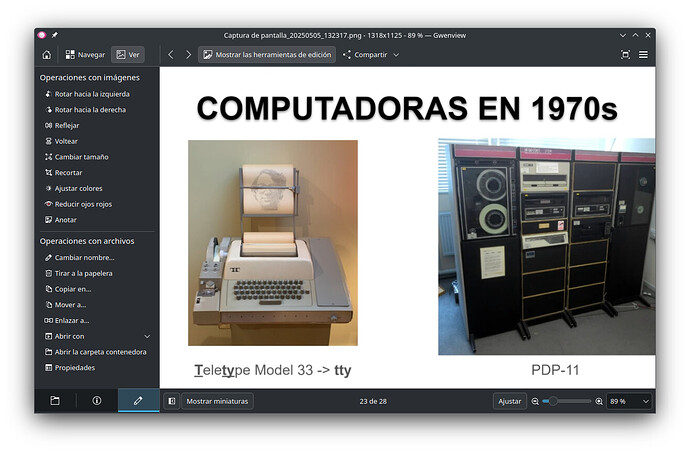Click the zoom in magnifier icon
690x453 pixels.
[x=599, y=401]
